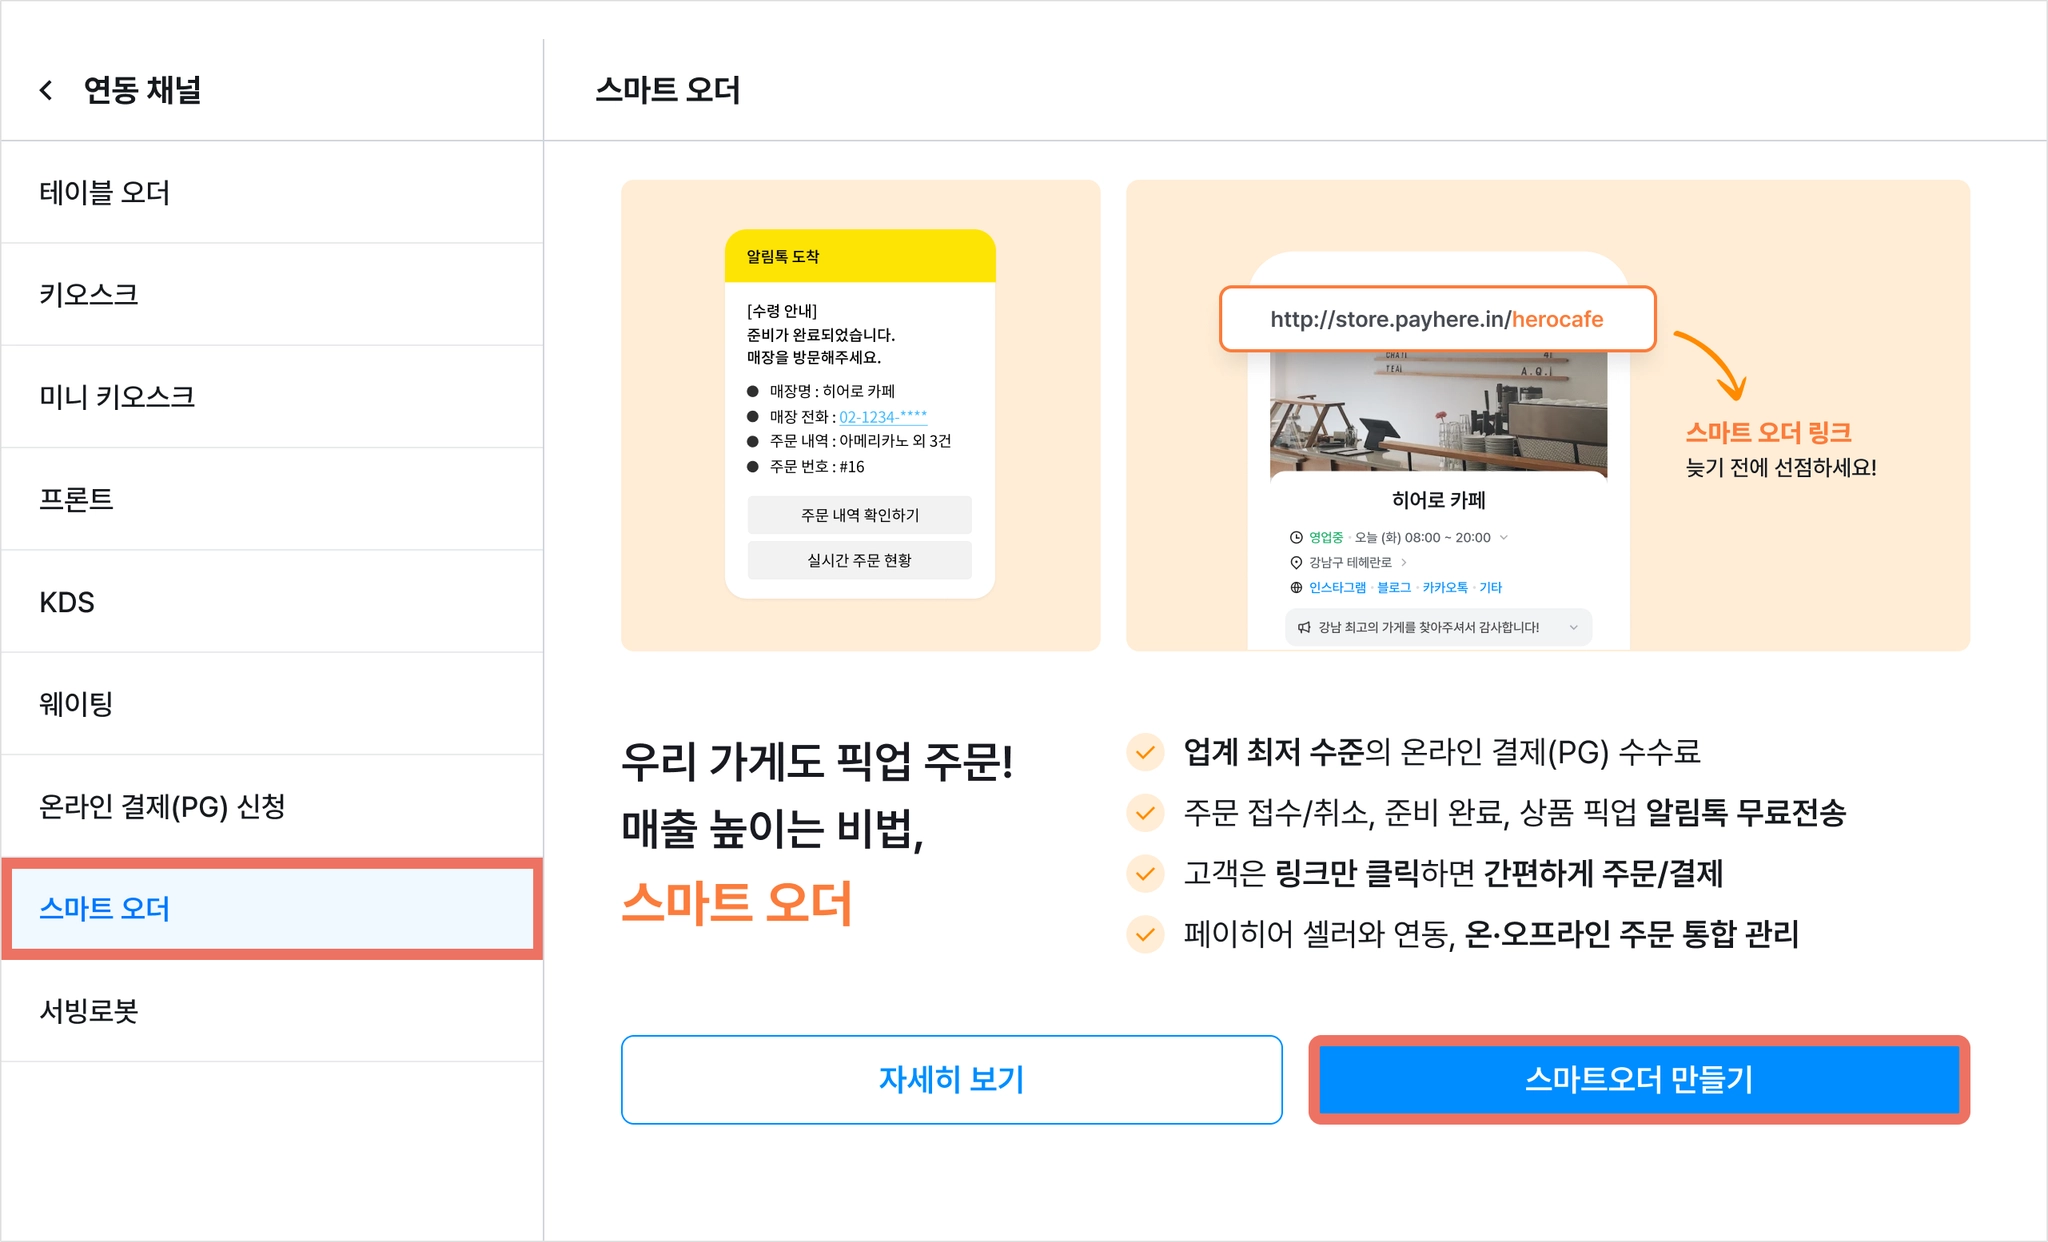Click the location pin icon by 강남구 테헤란로

click(1296, 563)
